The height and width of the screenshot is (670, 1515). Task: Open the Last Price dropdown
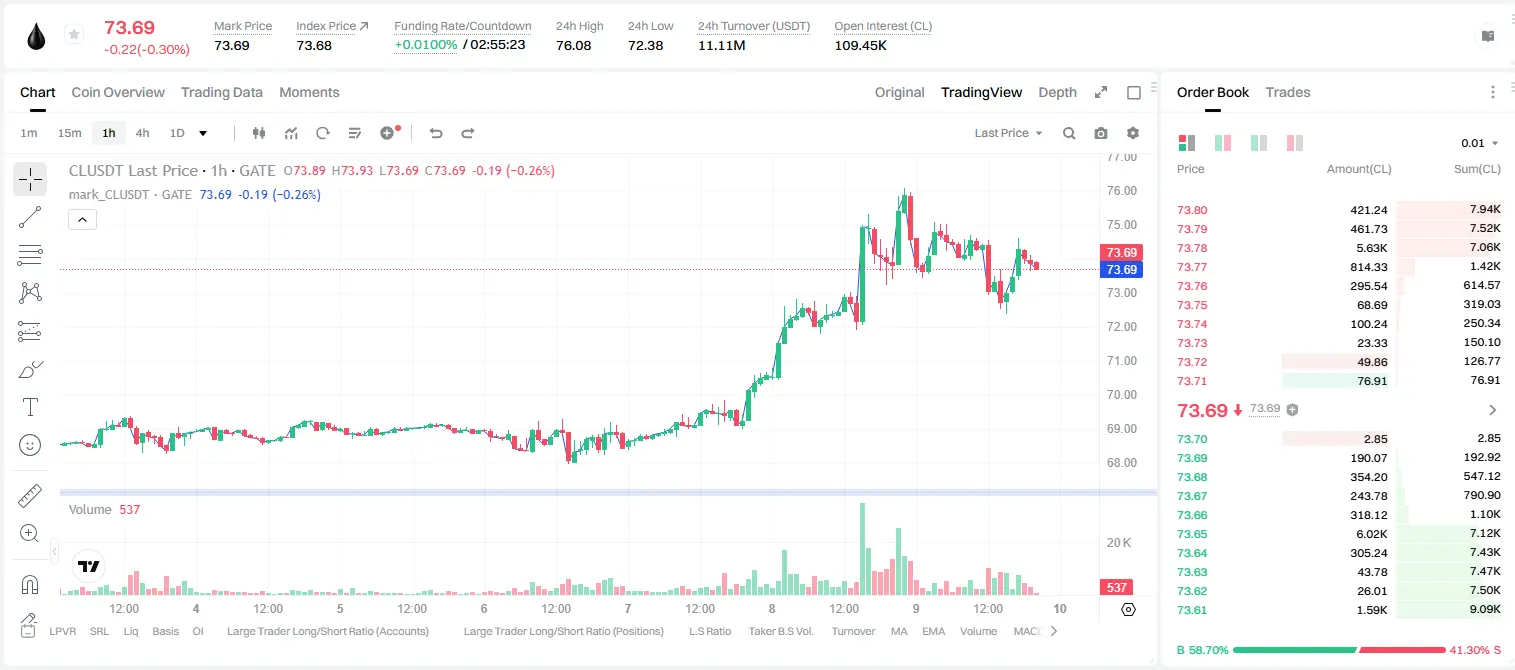(1008, 133)
